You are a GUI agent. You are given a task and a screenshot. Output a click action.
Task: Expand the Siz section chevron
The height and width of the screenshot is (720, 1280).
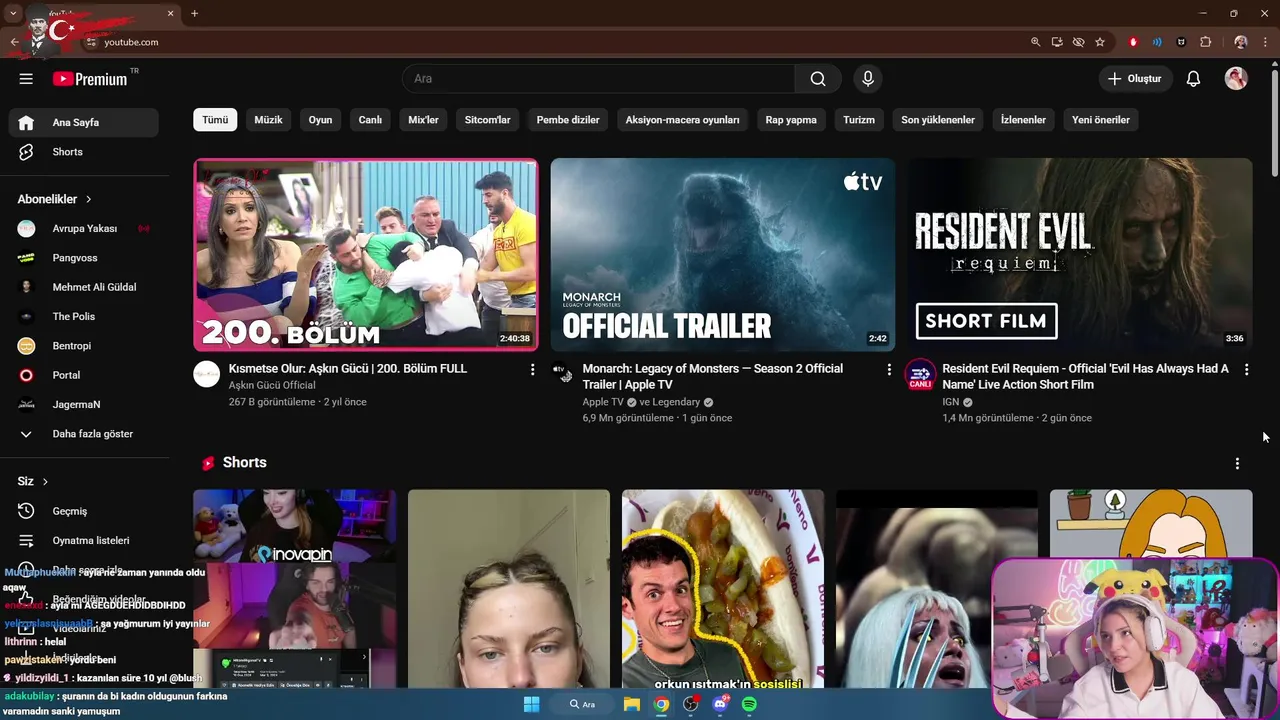pos(45,481)
